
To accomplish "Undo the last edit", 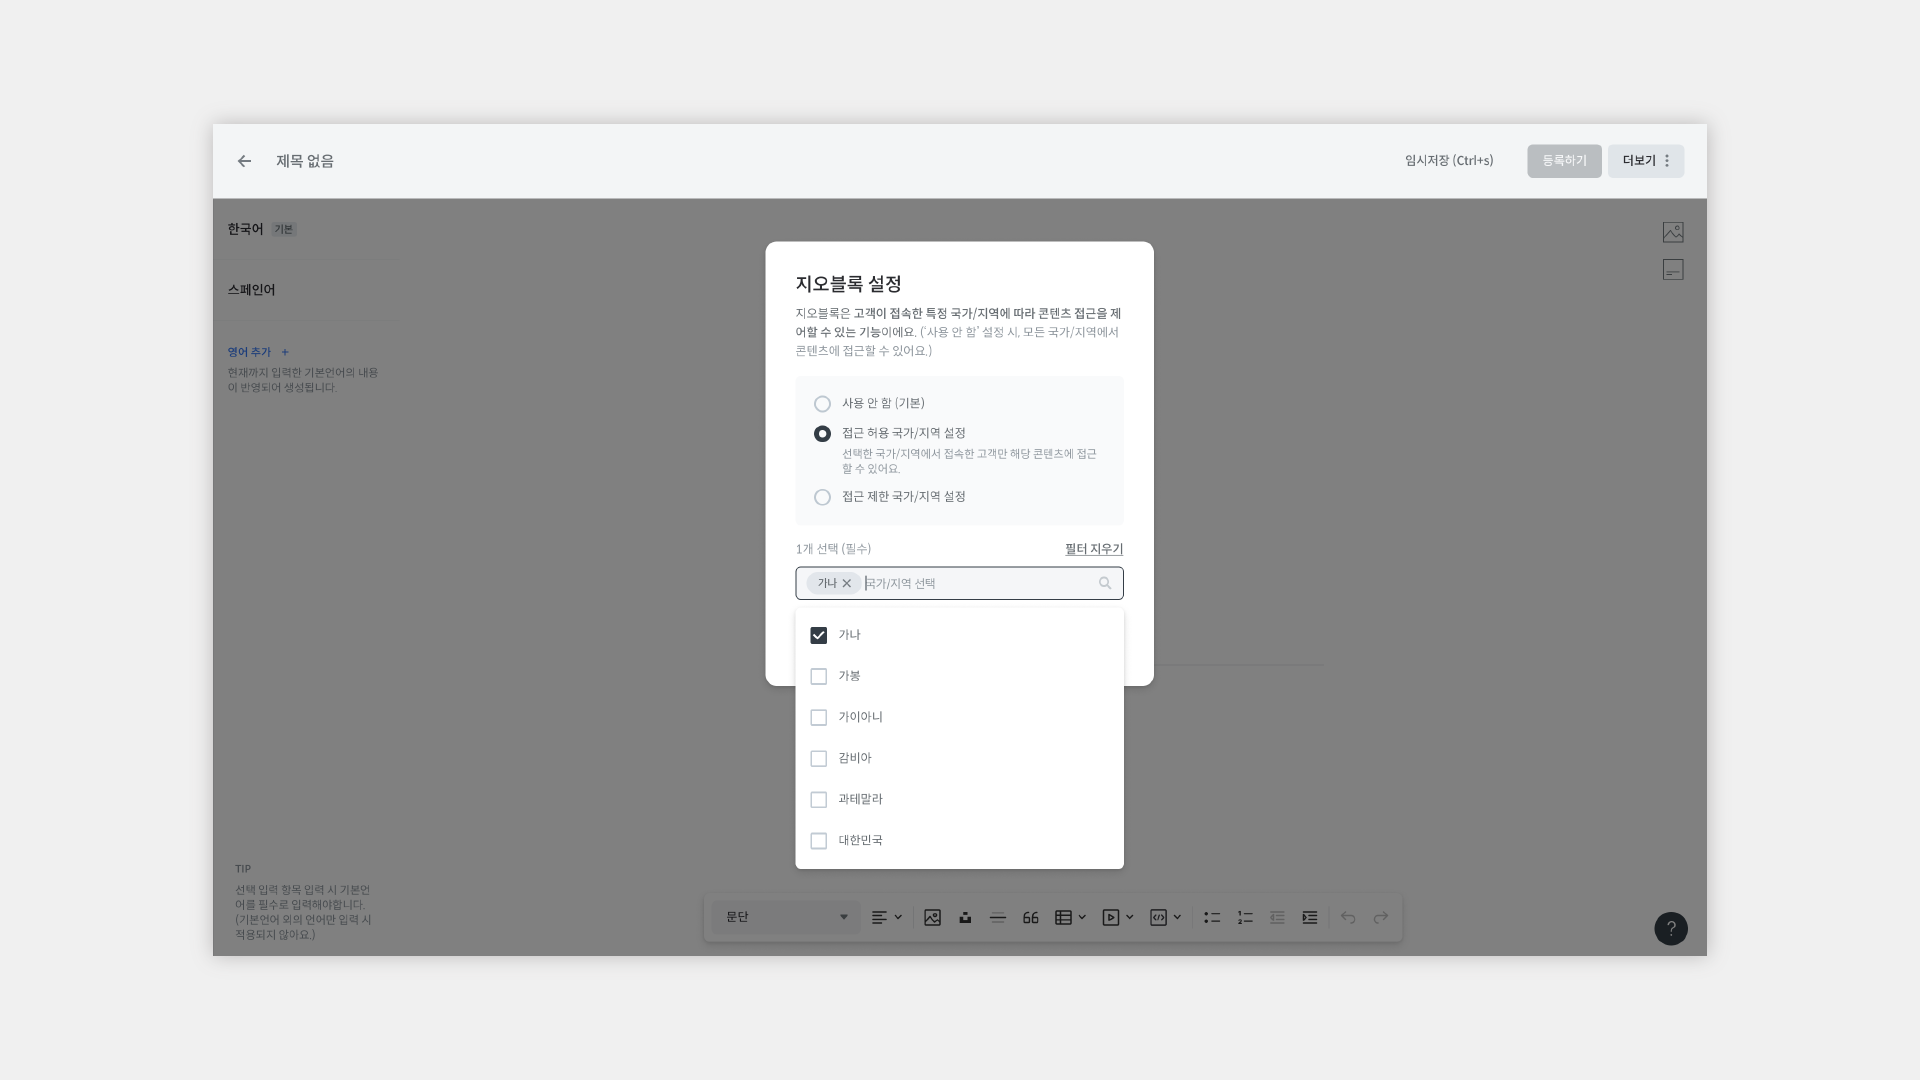I will coord(1348,917).
